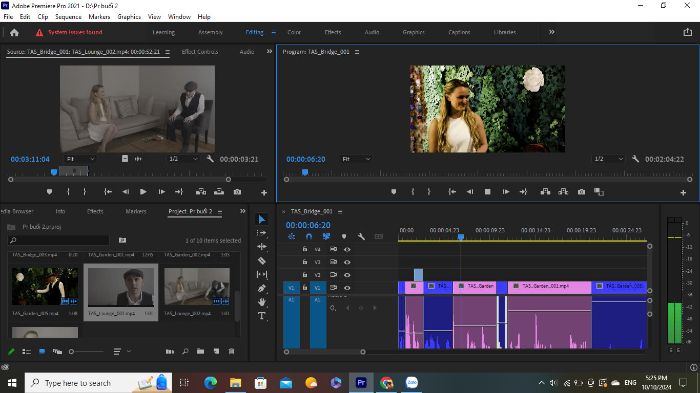Toggle V3 track output eye
The height and width of the screenshot is (393, 700).
pyautogui.click(x=347, y=262)
